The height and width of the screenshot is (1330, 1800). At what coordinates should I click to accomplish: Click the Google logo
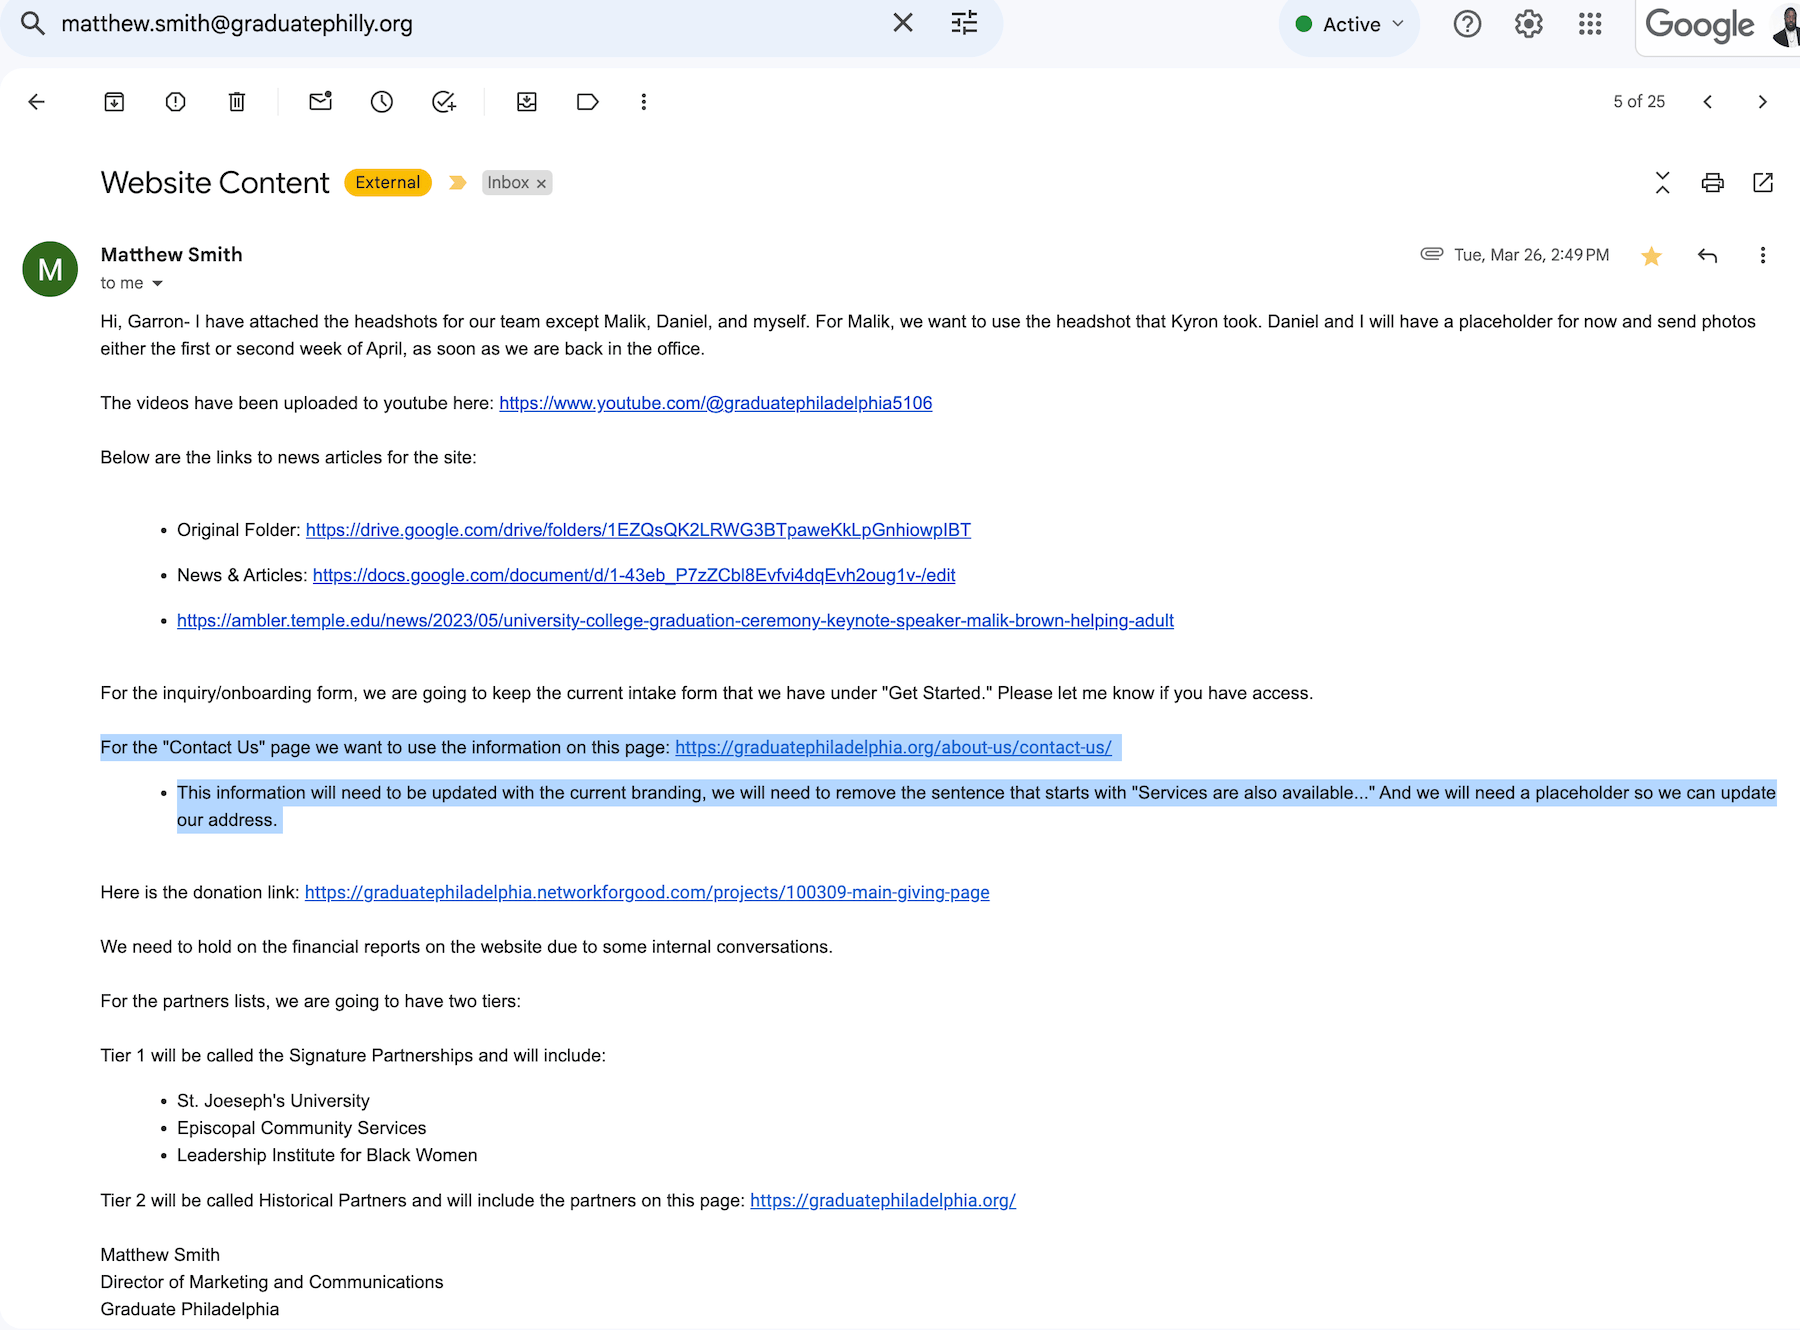pyautogui.click(x=1699, y=25)
